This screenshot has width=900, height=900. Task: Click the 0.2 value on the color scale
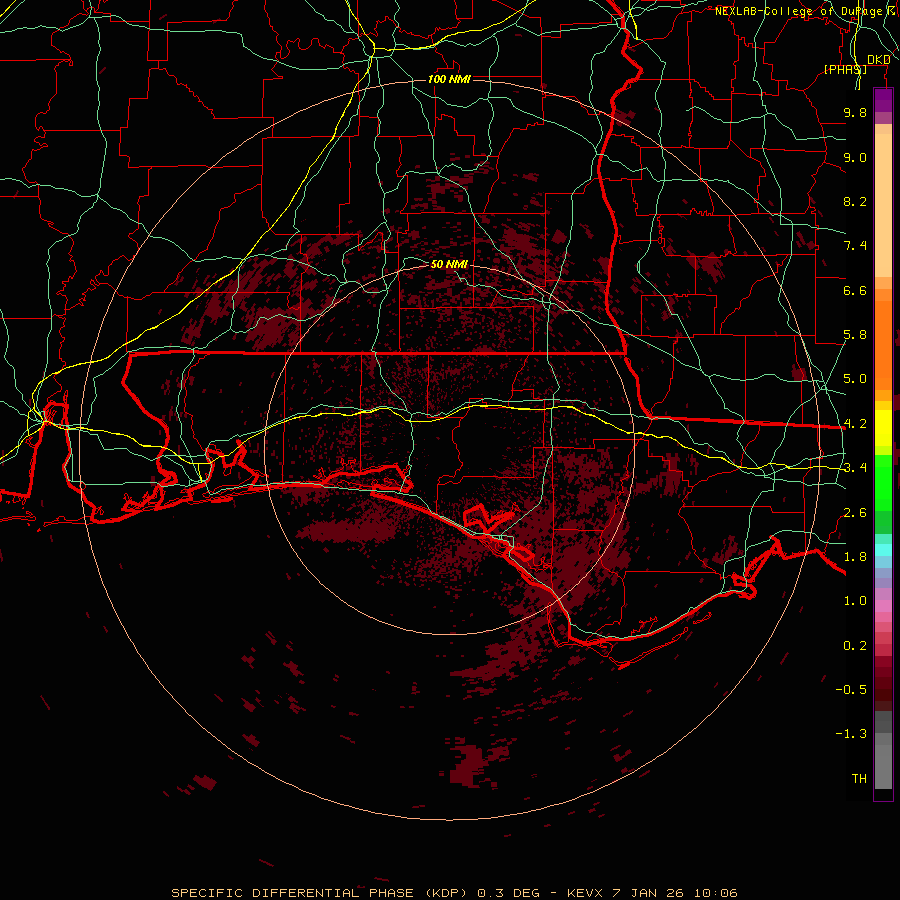pyautogui.click(x=855, y=646)
